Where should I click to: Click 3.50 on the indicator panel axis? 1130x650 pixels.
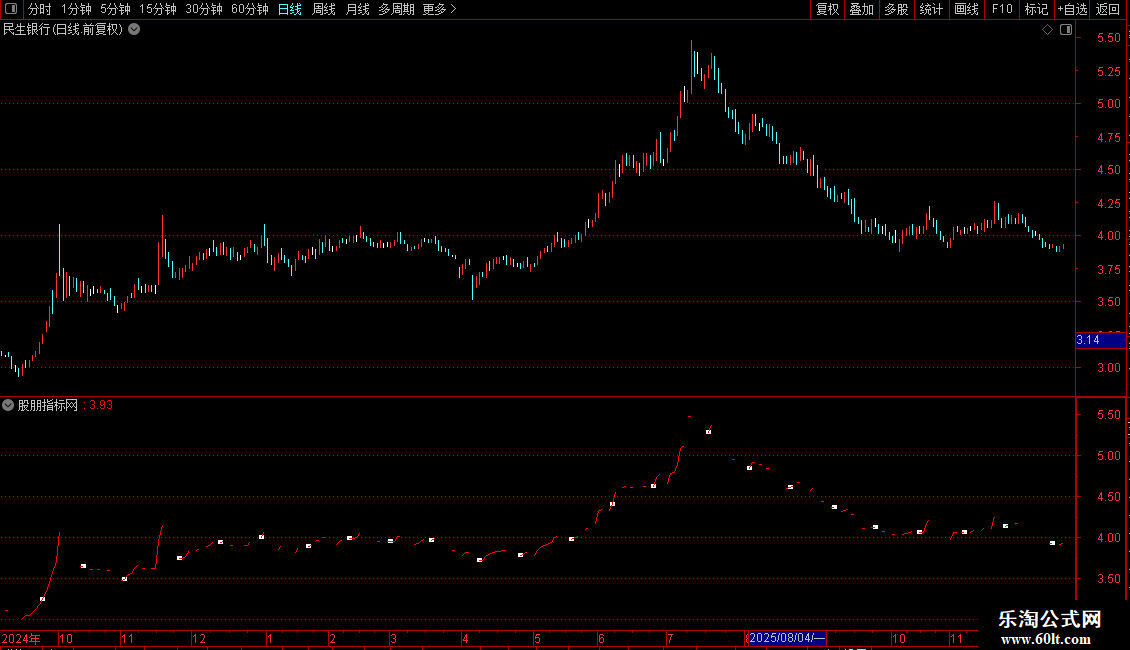(1108, 579)
